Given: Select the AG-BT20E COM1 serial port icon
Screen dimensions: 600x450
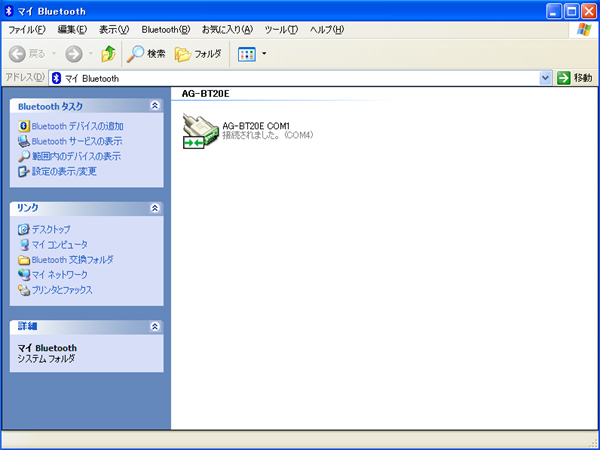Looking at the screenshot, I should pos(200,131).
